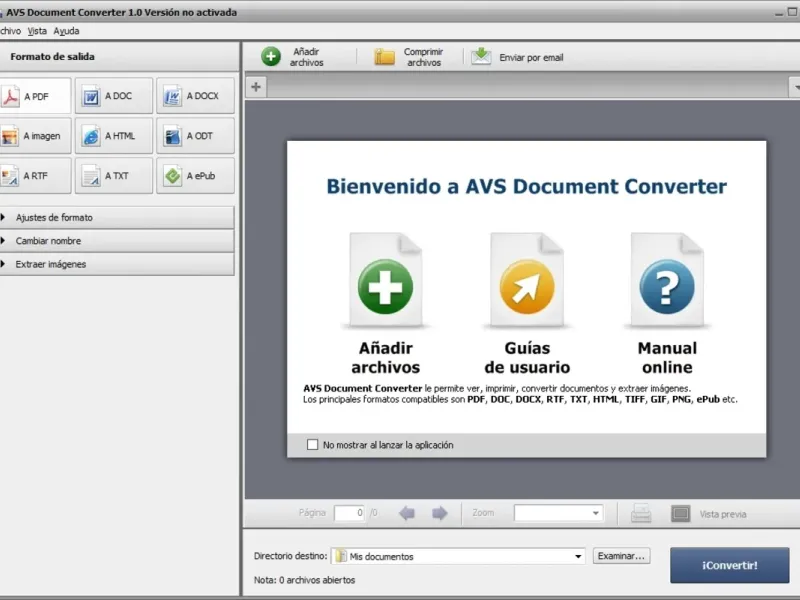The image size is (800, 600).
Task: Select the A ODT output format
Action: [x=195, y=136]
